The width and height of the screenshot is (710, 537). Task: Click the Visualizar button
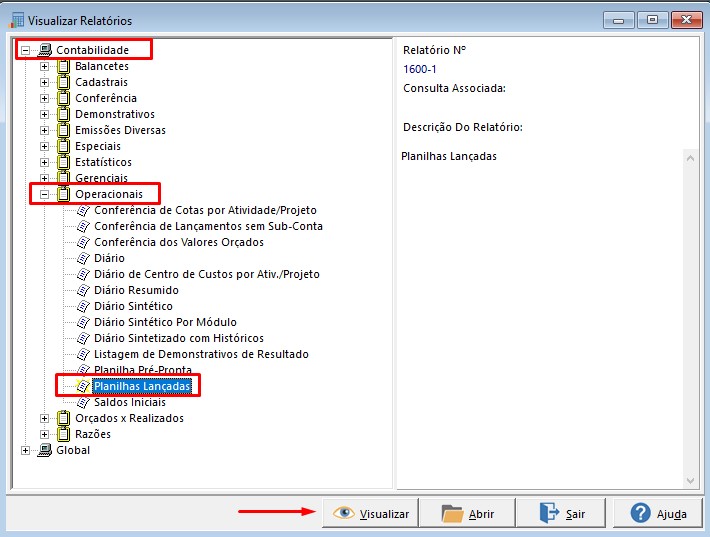tap(370, 513)
